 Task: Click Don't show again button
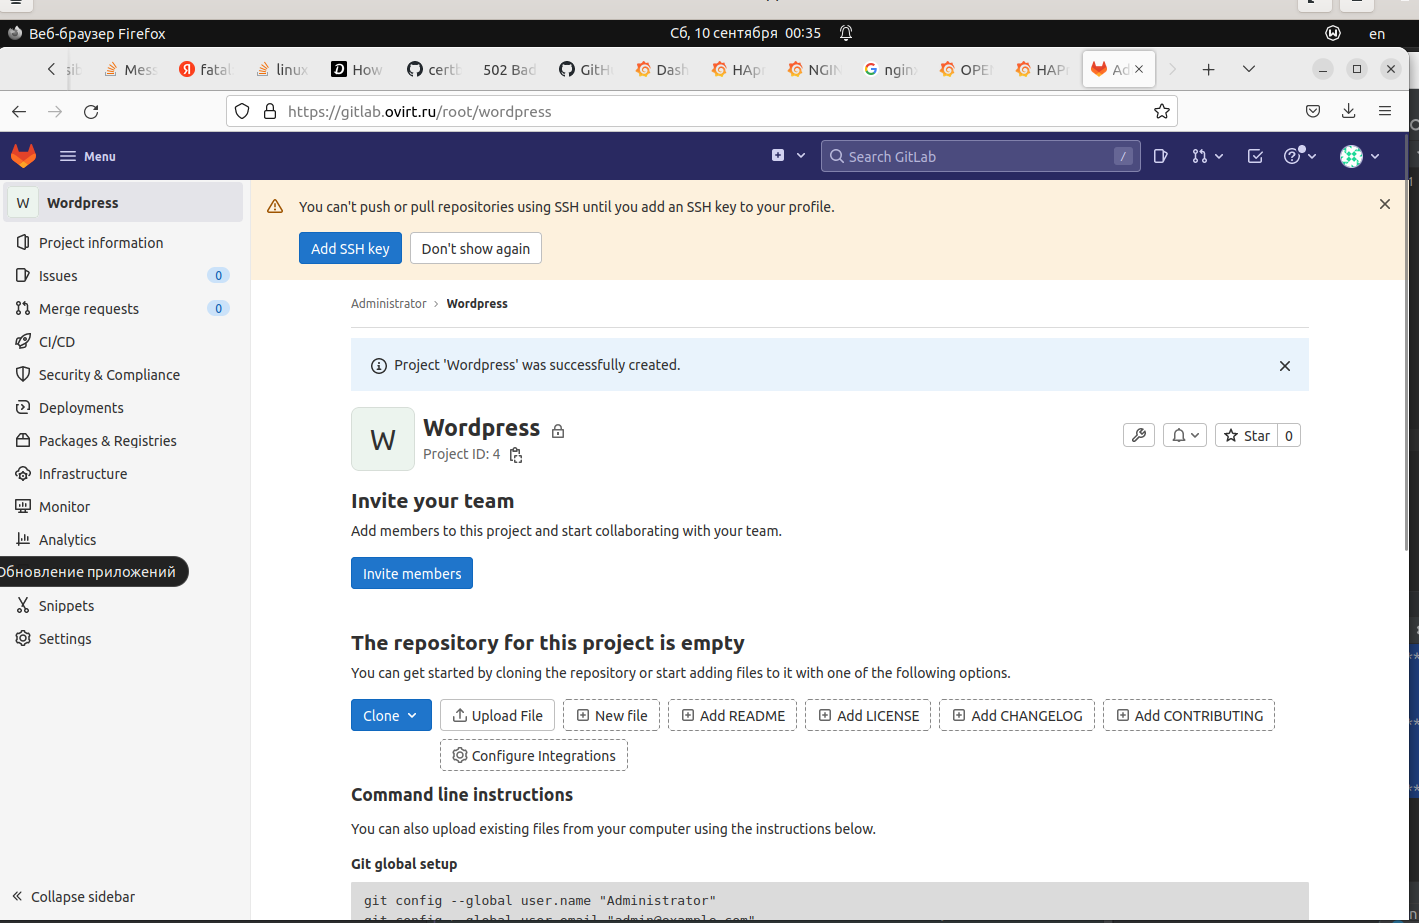[476, 249]
